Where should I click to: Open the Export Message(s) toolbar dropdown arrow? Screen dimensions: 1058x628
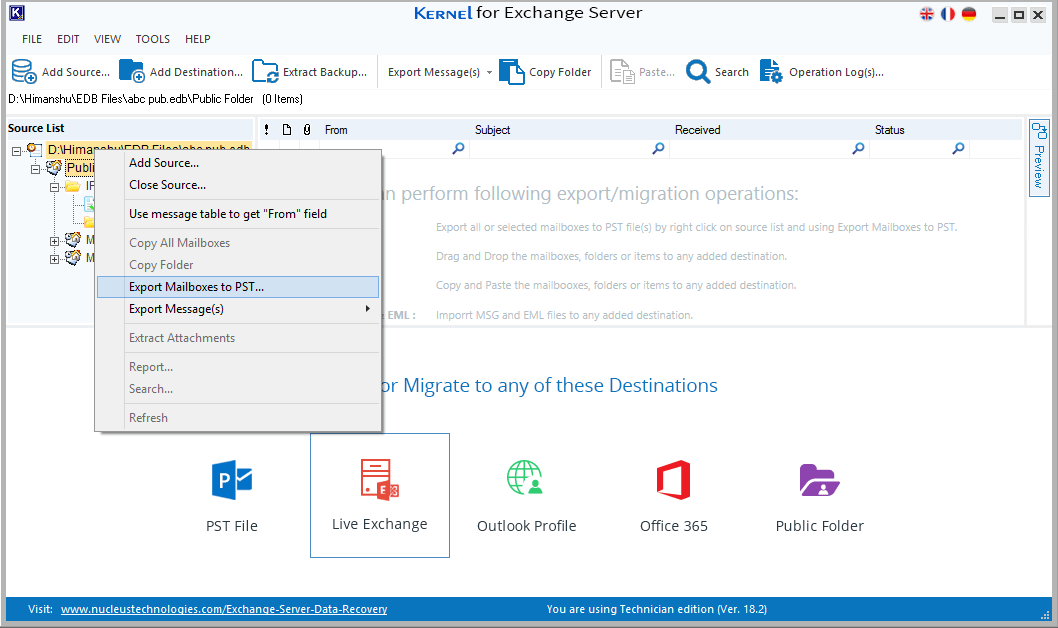tap(489, 72)
